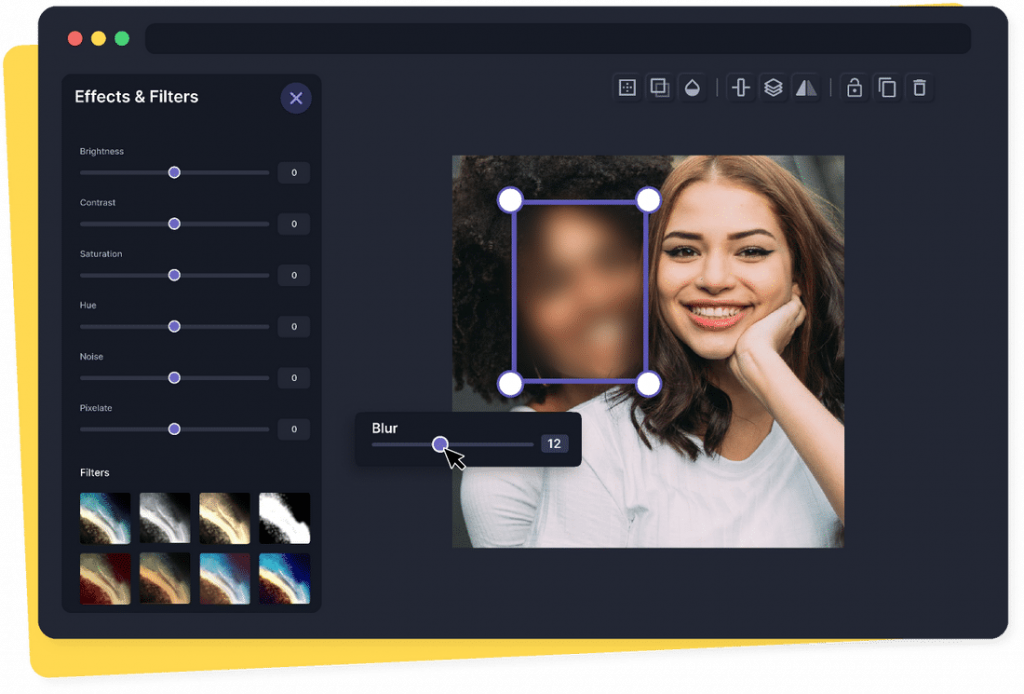This screenshot has width=1024, height=694.
Task: Apply the sepia filter thumbnail
Action: (x=225, y=518)
